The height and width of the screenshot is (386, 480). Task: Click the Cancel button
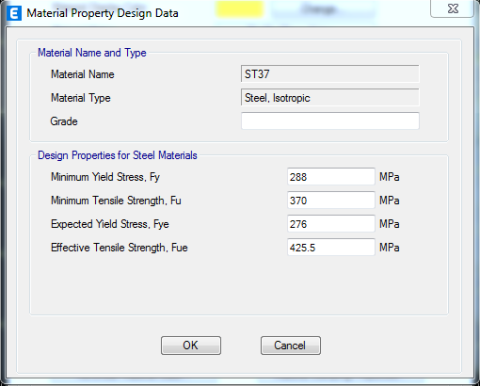coord(291,345)
